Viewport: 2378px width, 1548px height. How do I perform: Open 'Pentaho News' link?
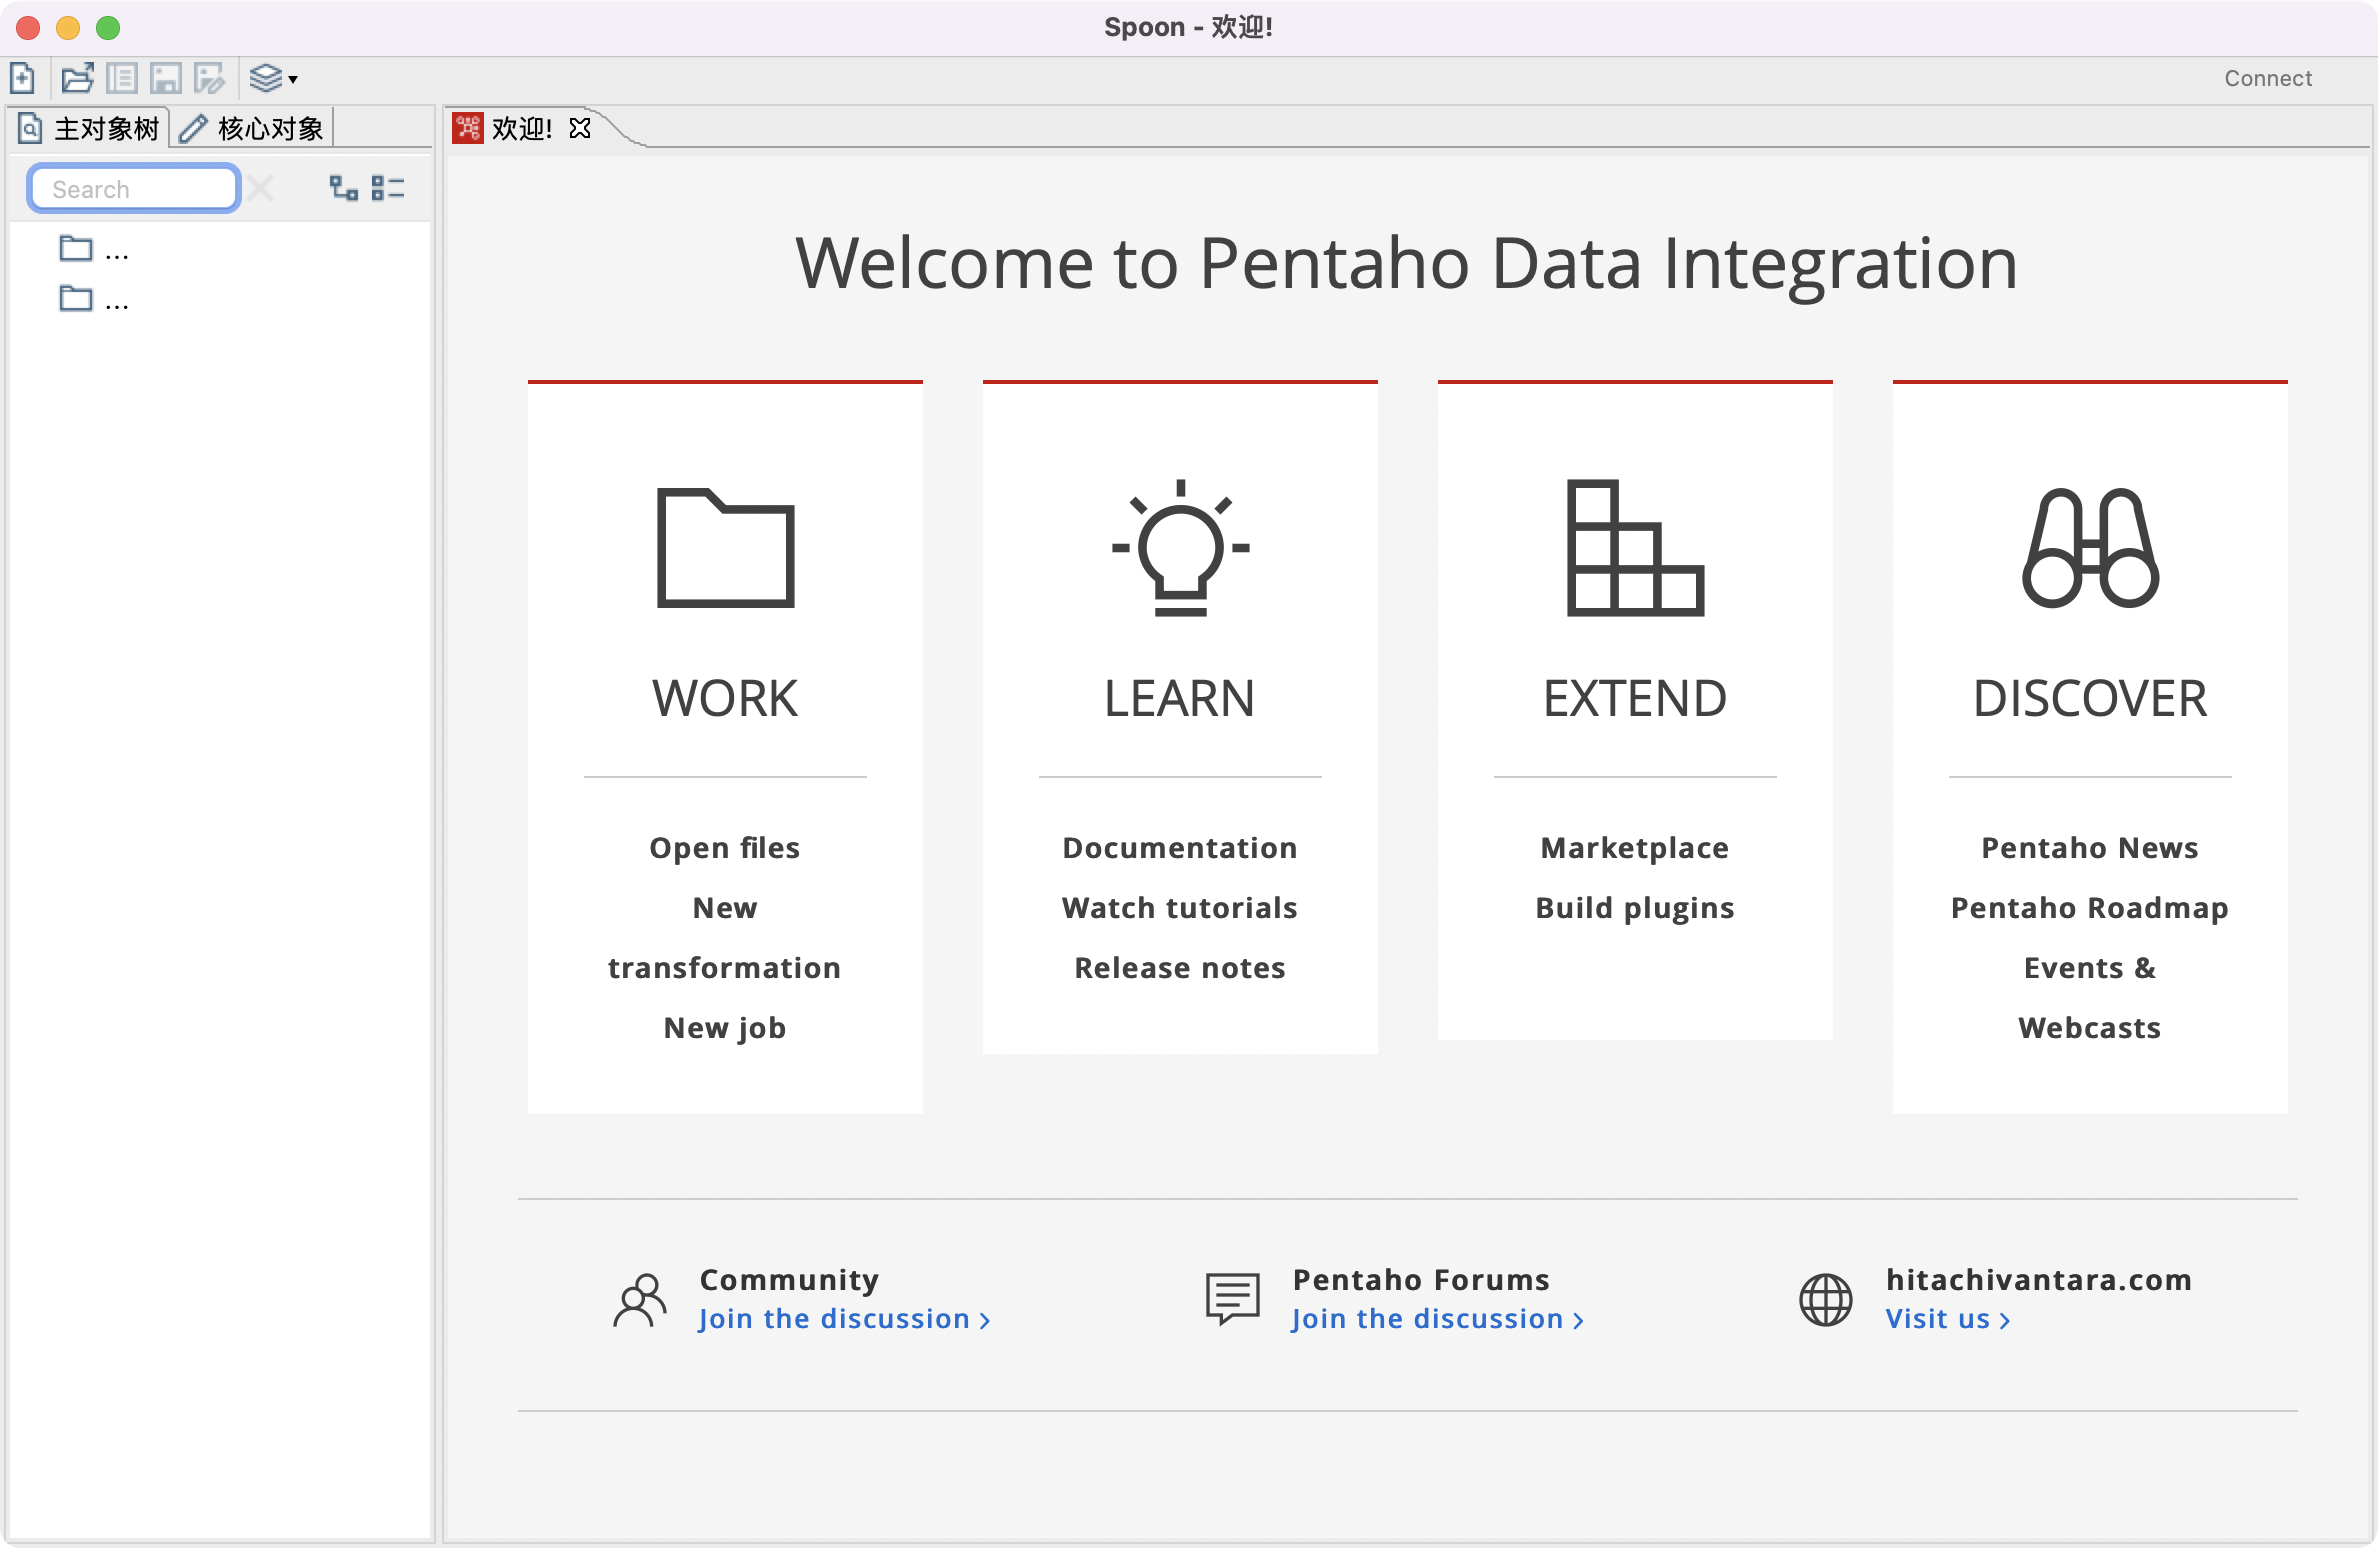point(2090,848)
